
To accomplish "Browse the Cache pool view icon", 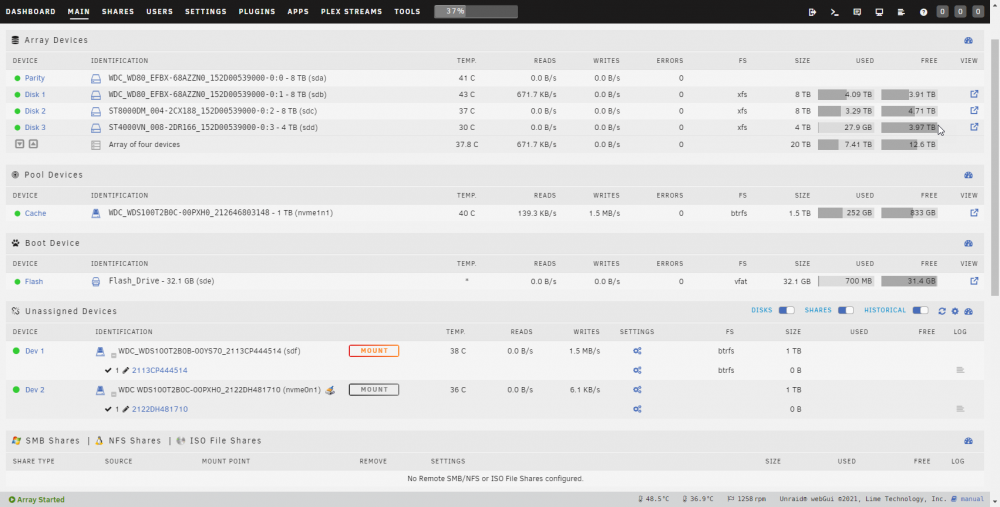I will pos(974,212).
